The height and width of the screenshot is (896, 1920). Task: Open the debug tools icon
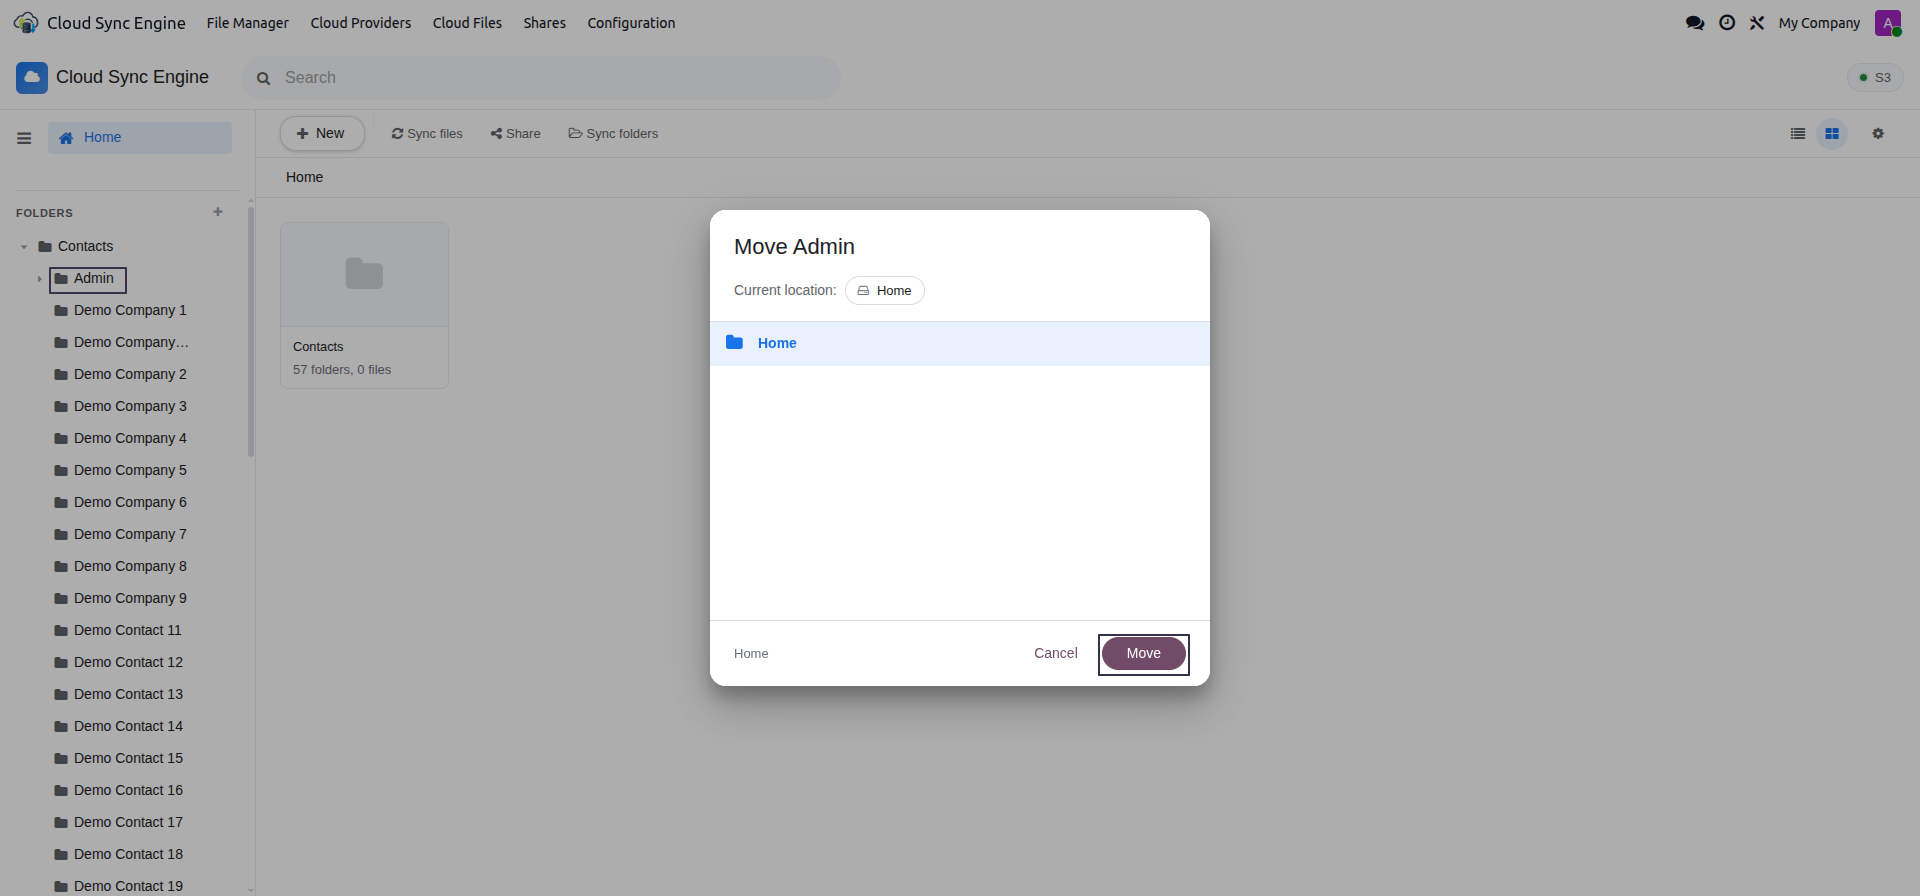point(1757,23)
